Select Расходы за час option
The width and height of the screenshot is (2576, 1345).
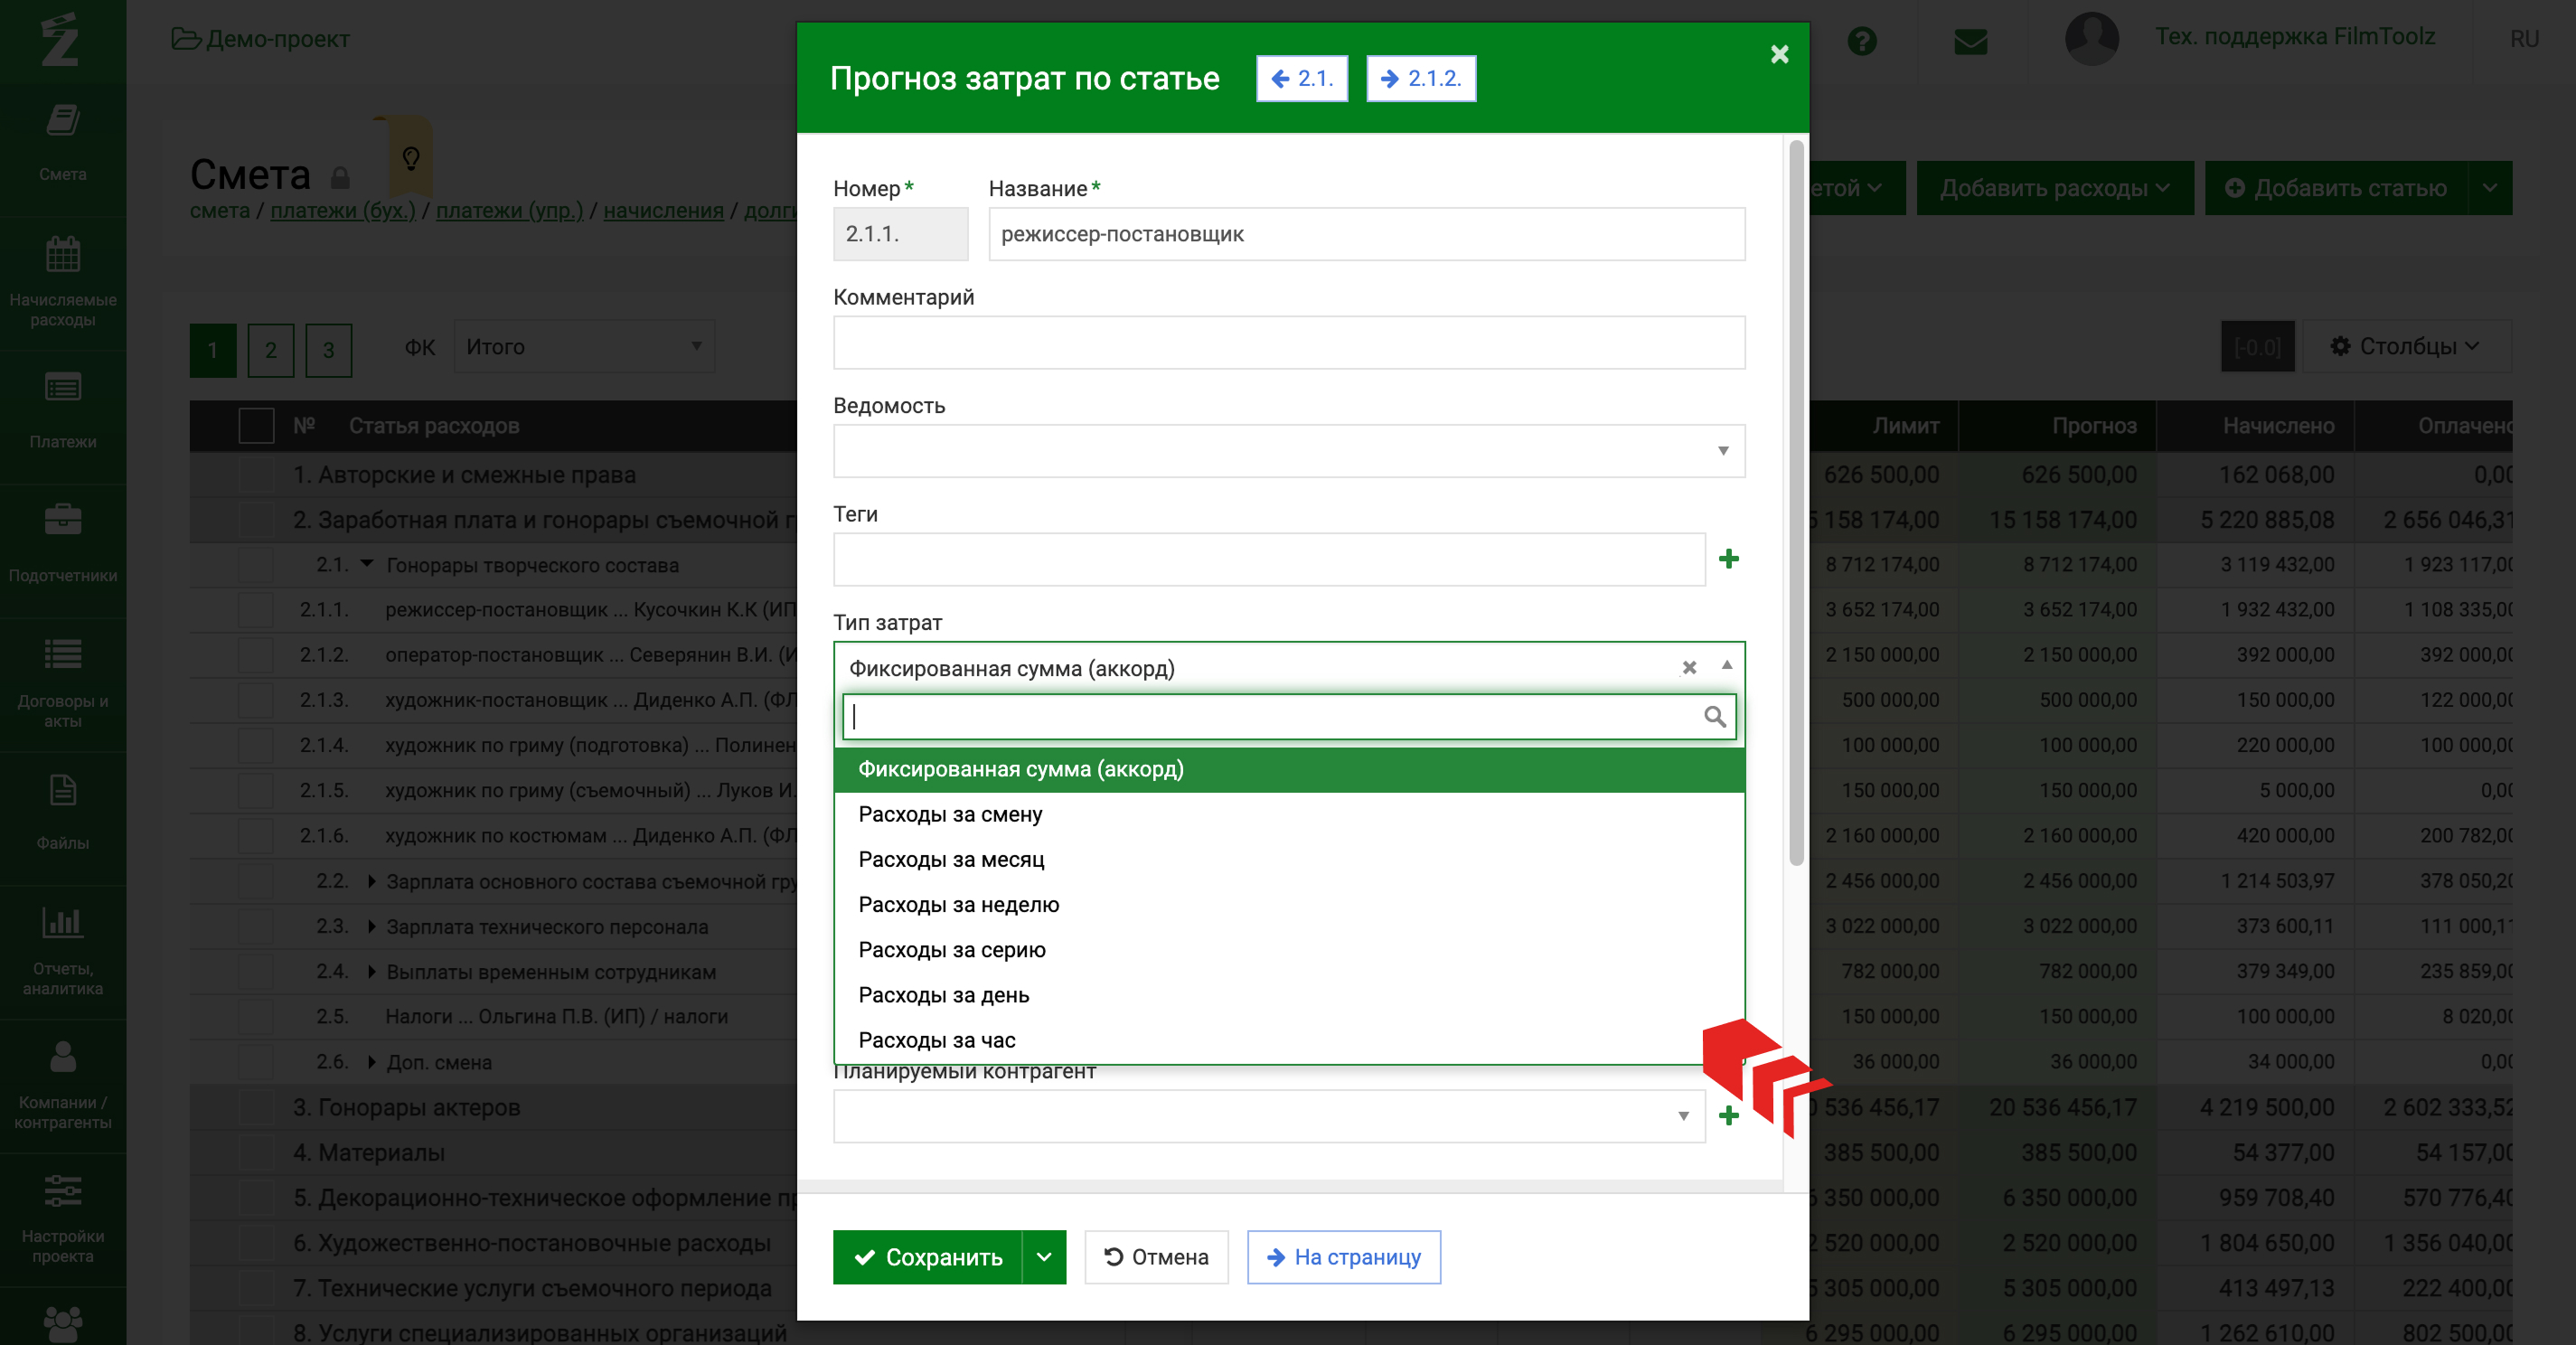tap(1289, 1039)
